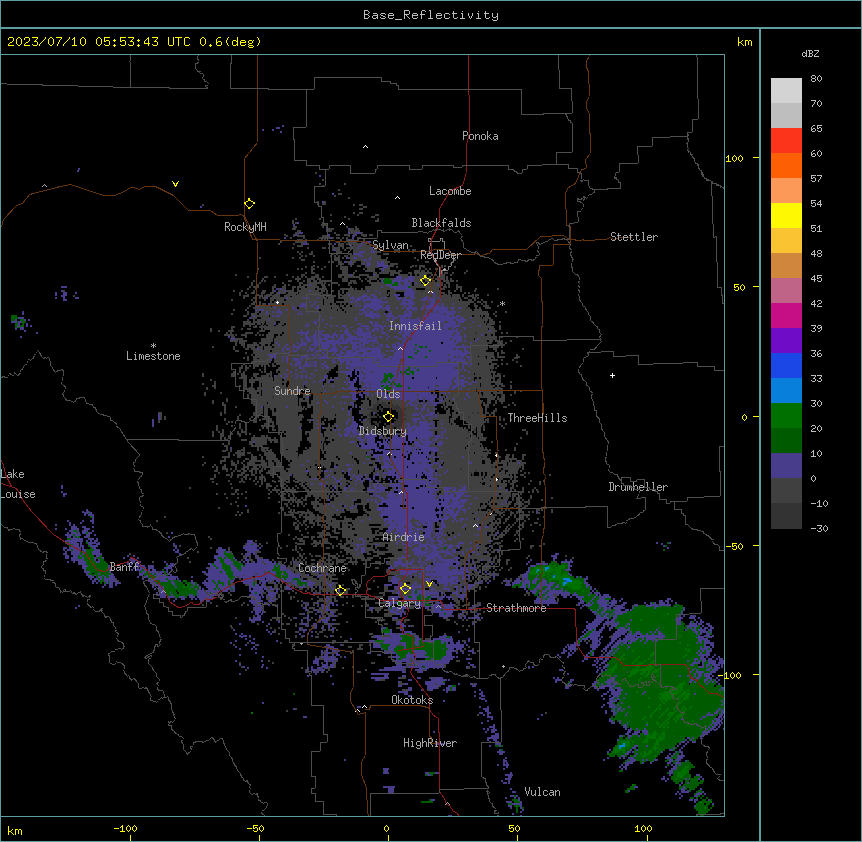862x842 pixels.
Task: Click the dBZ legend heading
Action: 810,53
